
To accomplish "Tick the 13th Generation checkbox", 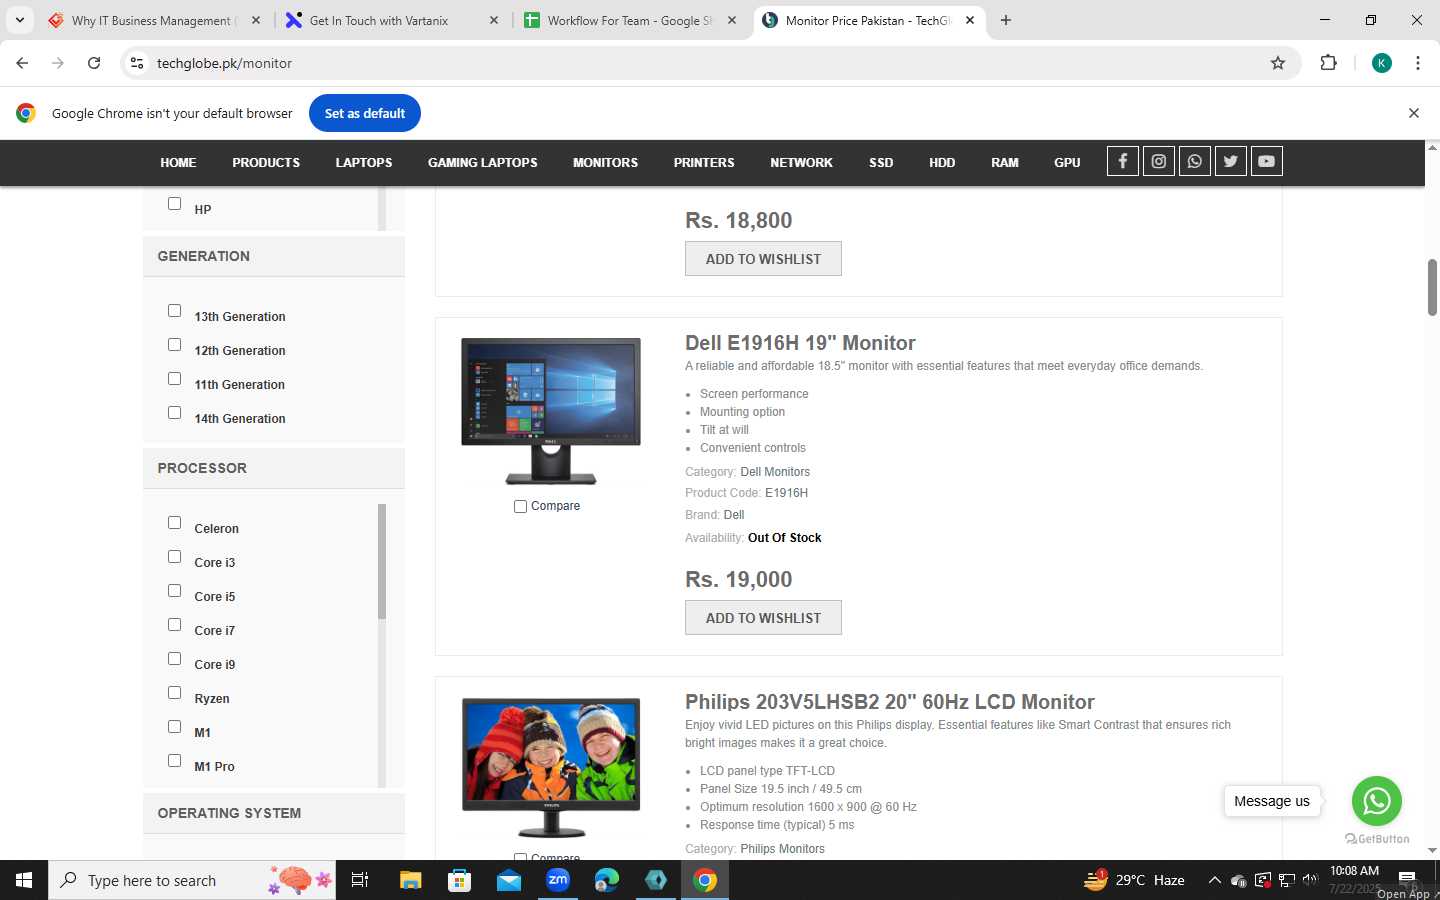I will [x=174, y=311].
